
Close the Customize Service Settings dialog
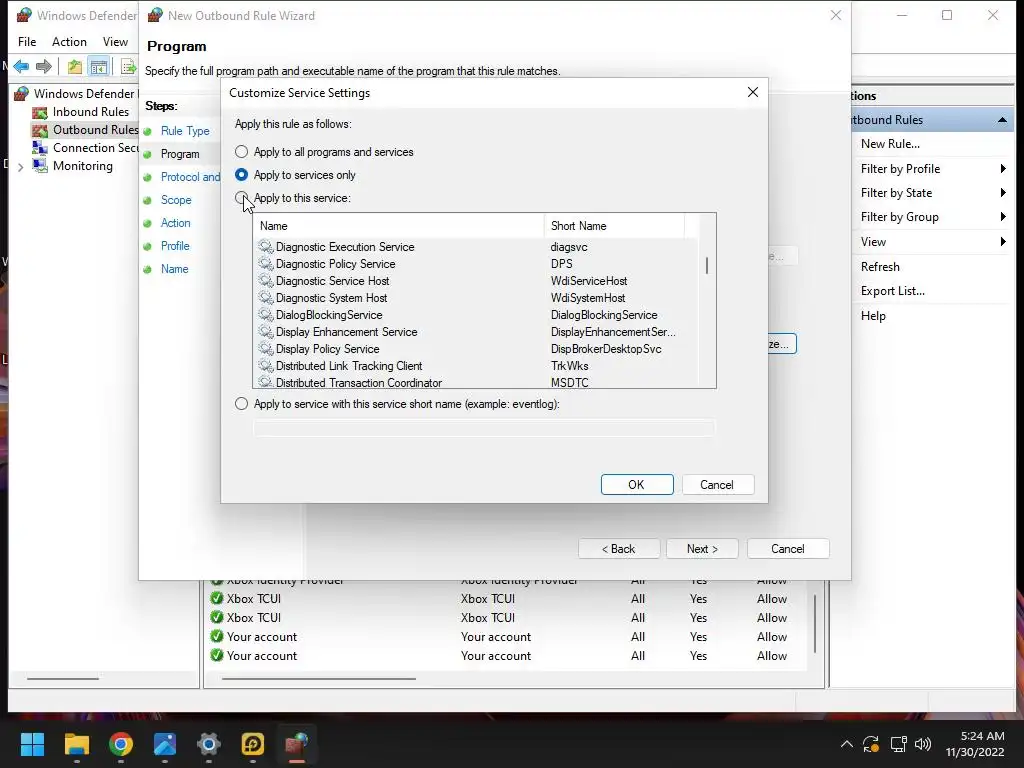click(x=753, y=92)
